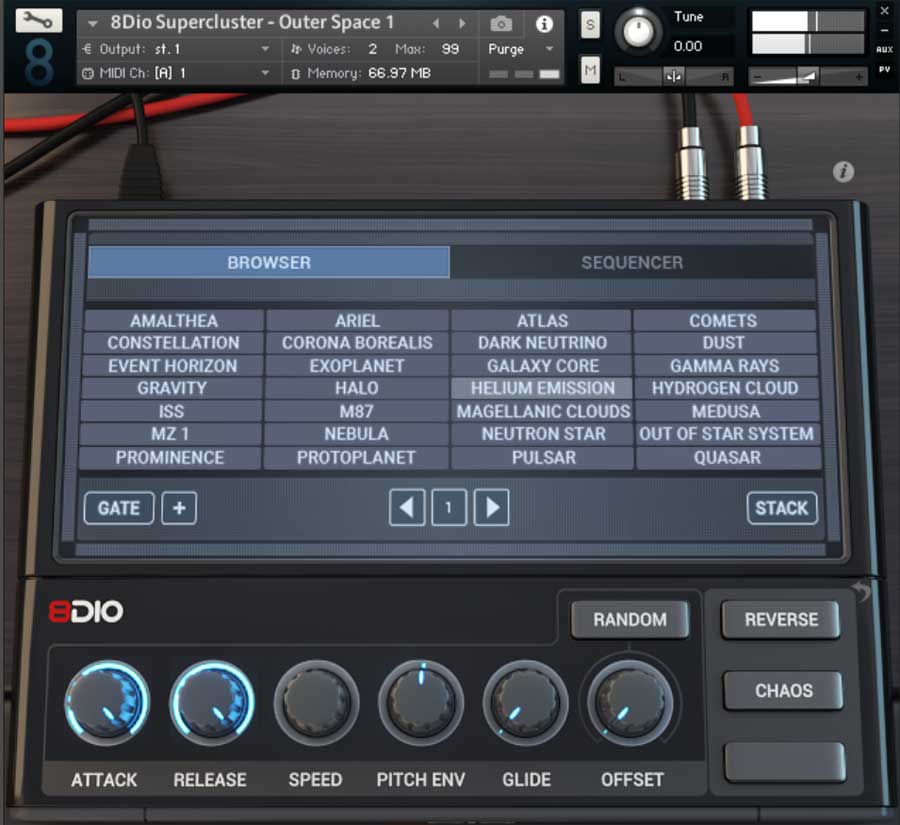The width and height of the screenshot is (900, 825).
Task: Click the pan center icon
Action: [674, 76]
